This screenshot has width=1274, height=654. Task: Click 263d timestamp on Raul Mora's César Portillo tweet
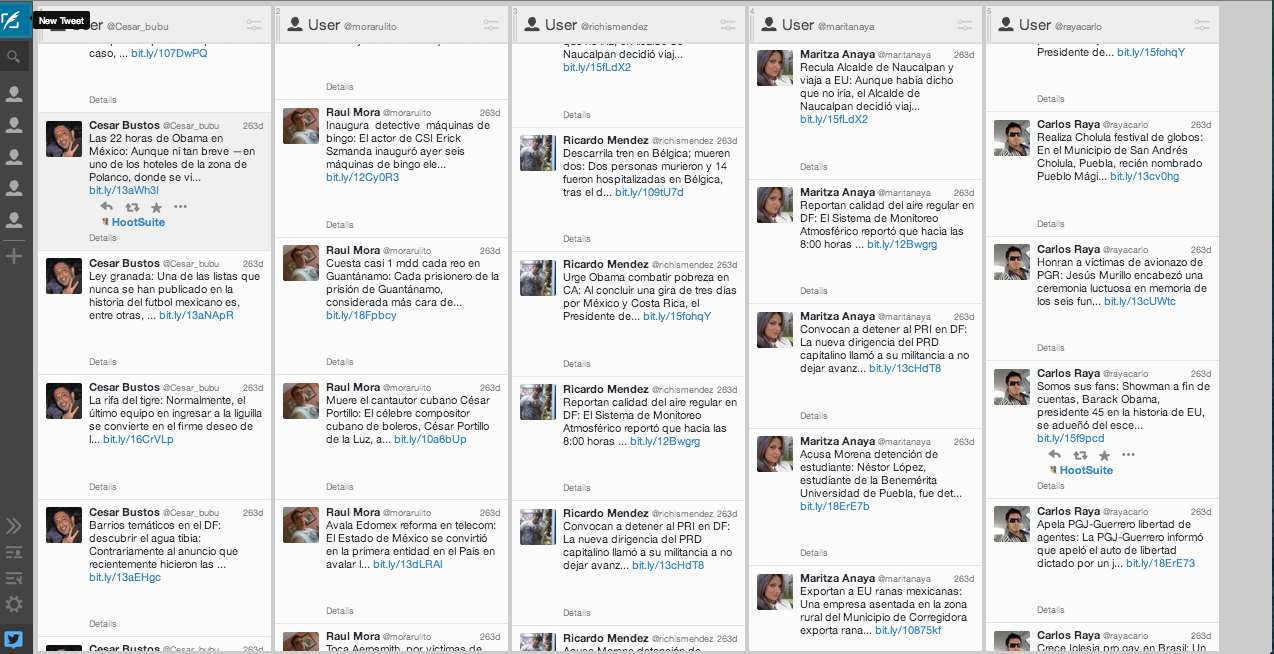pyautogui.click(x=490, y=388)
